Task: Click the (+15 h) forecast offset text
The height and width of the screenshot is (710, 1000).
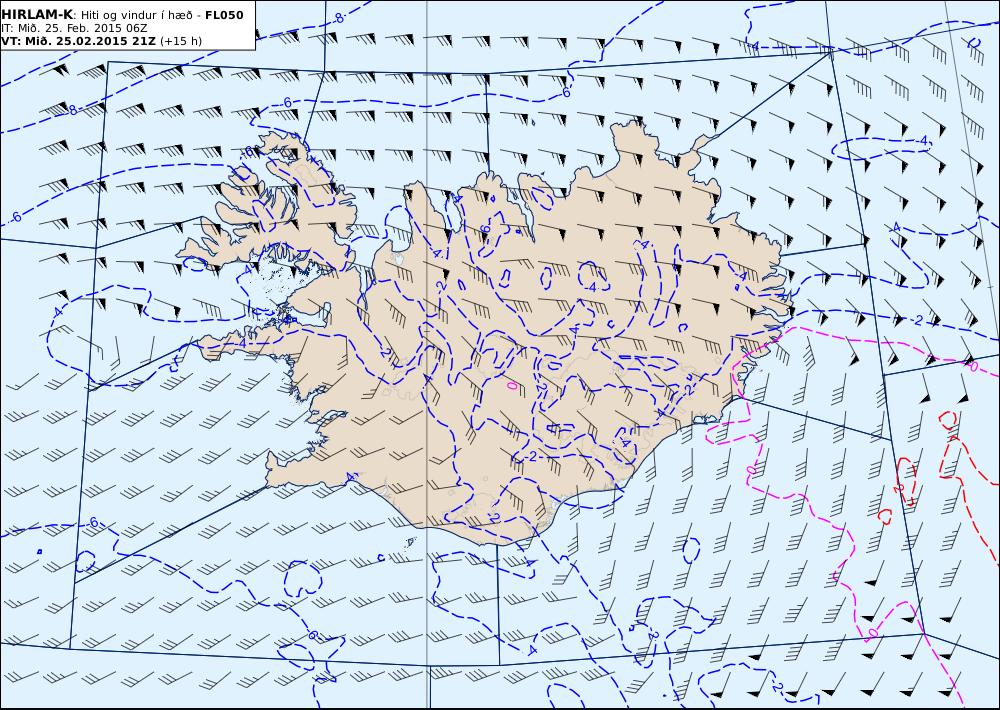Action: 180,41
